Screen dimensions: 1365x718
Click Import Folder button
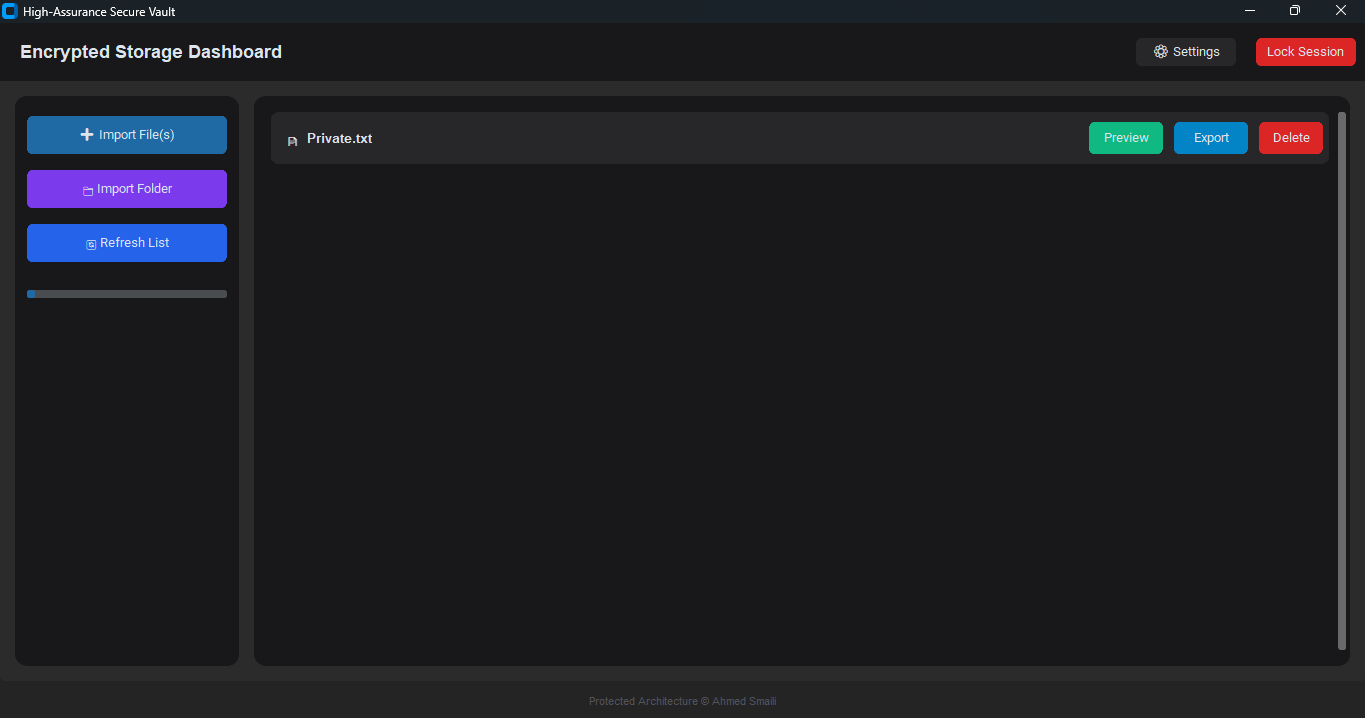[127, 189]
